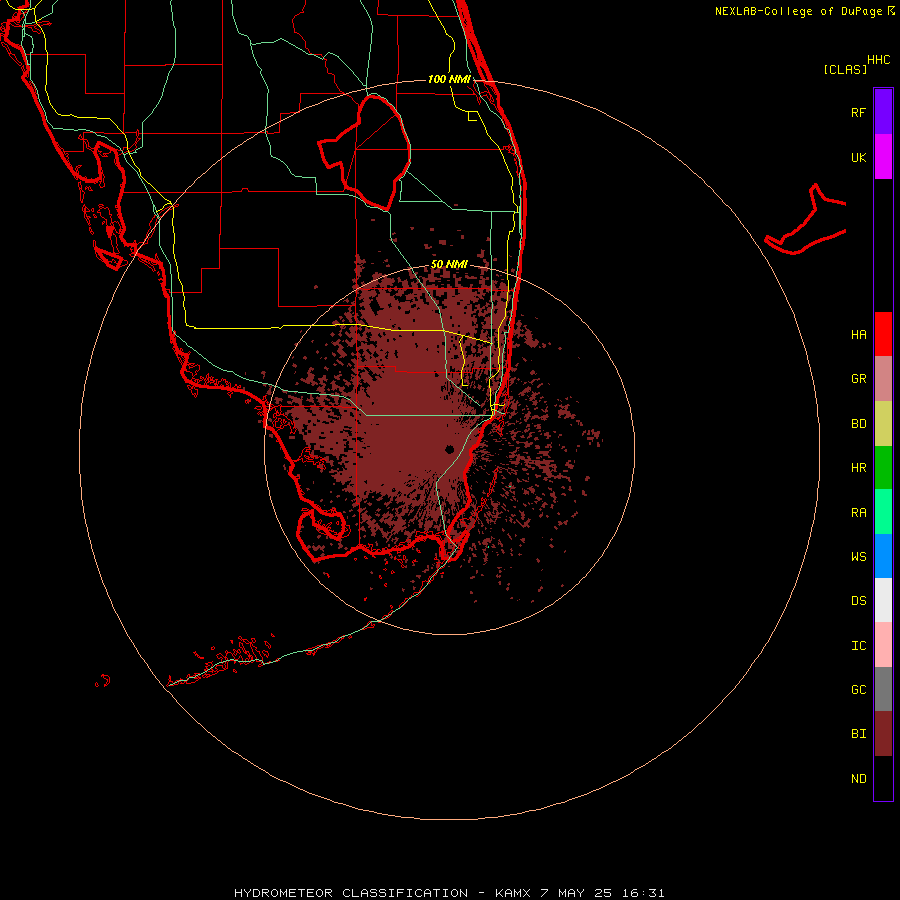Viewport: 900px width, 900px height.
Task: Click the 'HA' legend label
Action: 858,334
